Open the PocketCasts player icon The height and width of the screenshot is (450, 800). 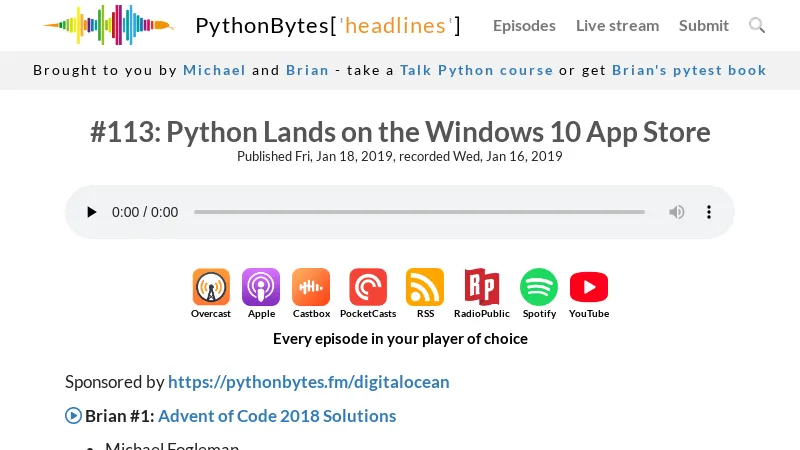[x=368, y=287]
